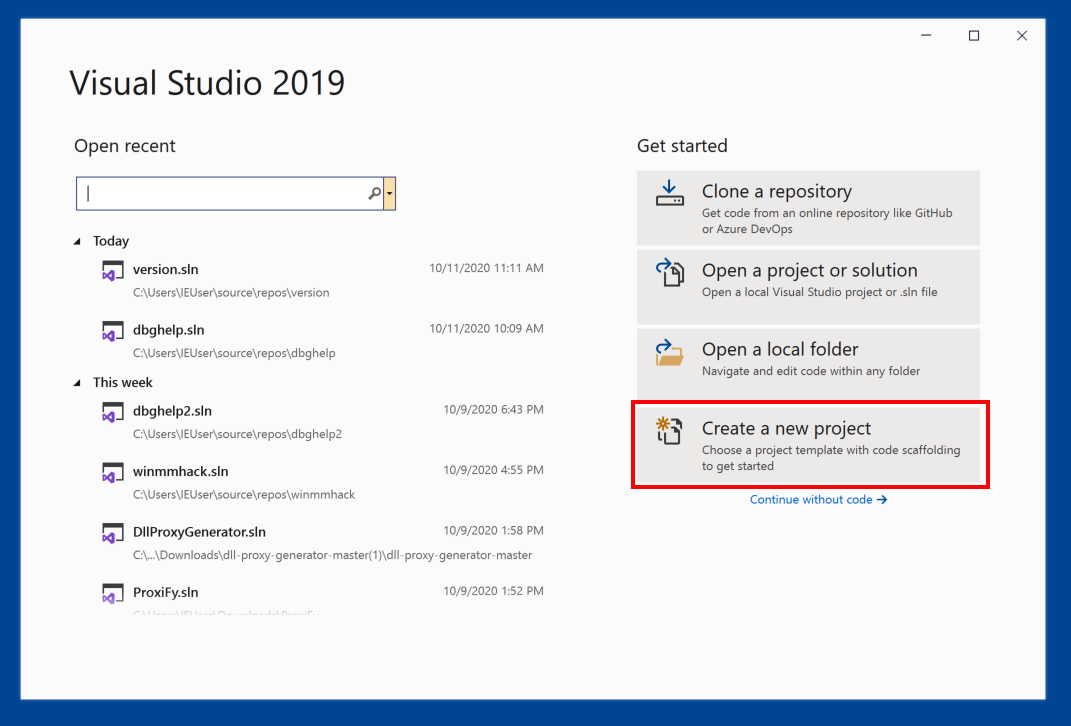
Task: Click the ProxiFy.sln solution icon
Action: point(113,594)
